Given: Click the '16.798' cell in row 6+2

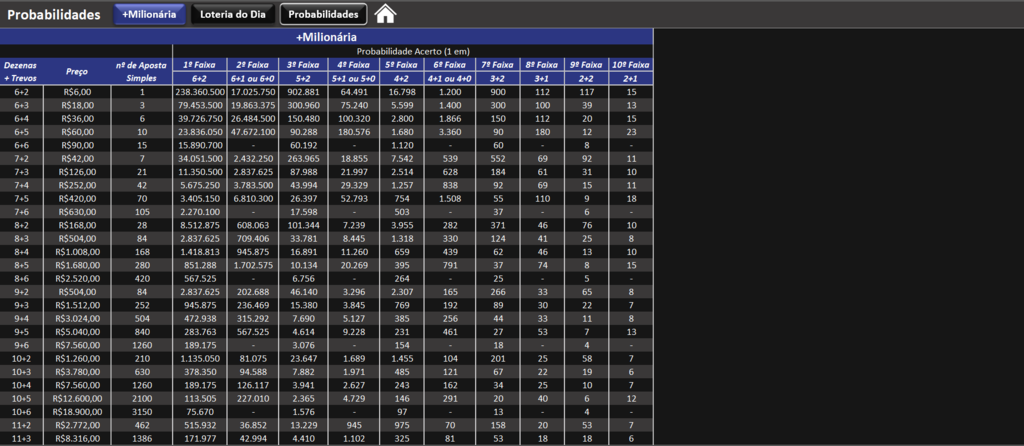Looking at the screenshot, I should [400, 92].
